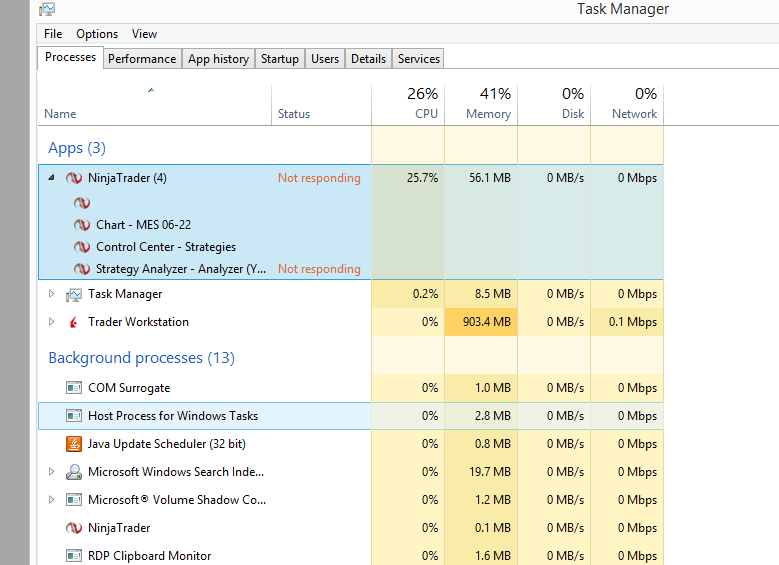The image size is (779, 565).
Task: Expand the Task Manager process entry
Action: [x=52, y=295]
